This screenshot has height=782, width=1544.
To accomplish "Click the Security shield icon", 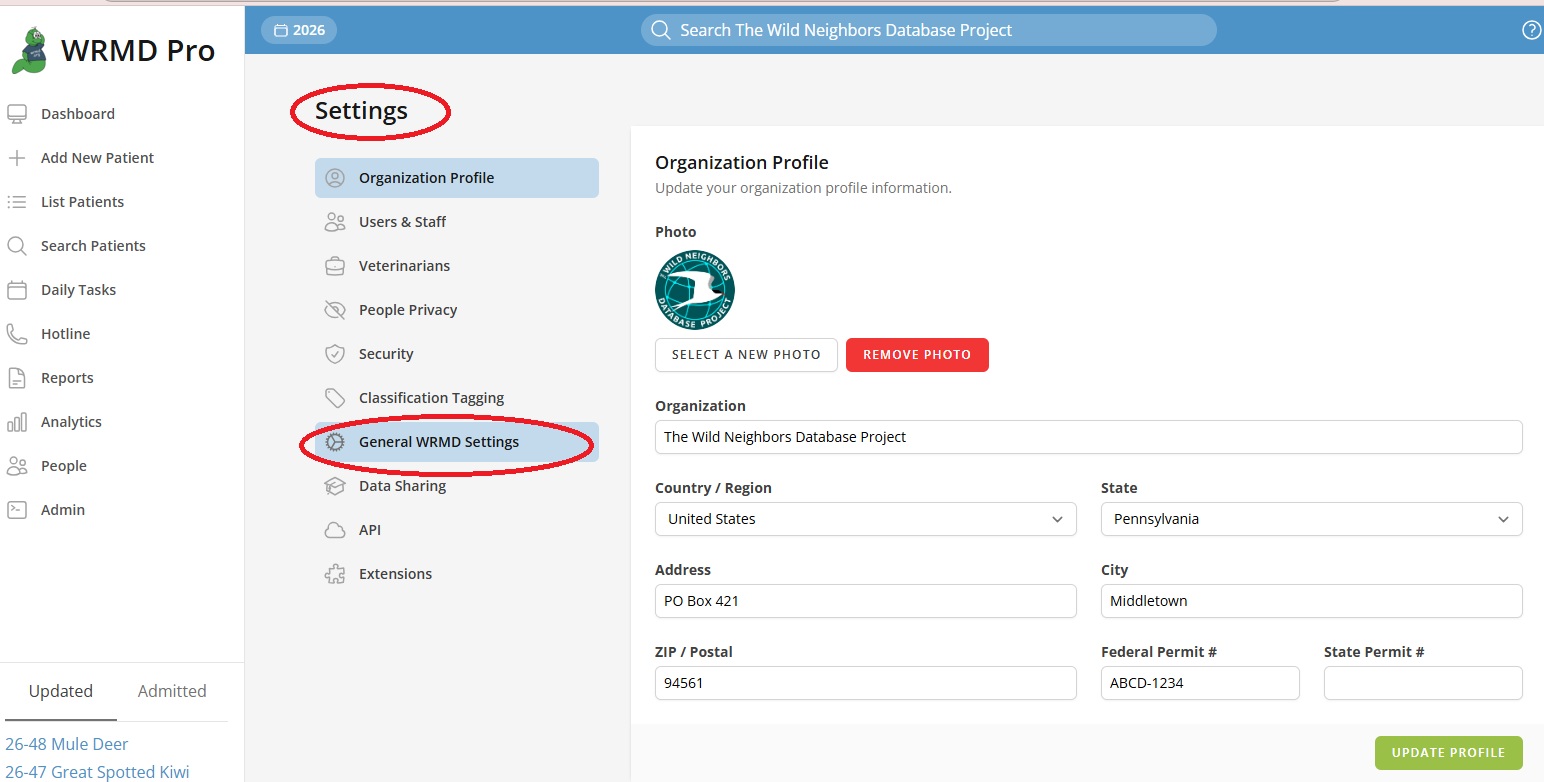I will 335,354.
